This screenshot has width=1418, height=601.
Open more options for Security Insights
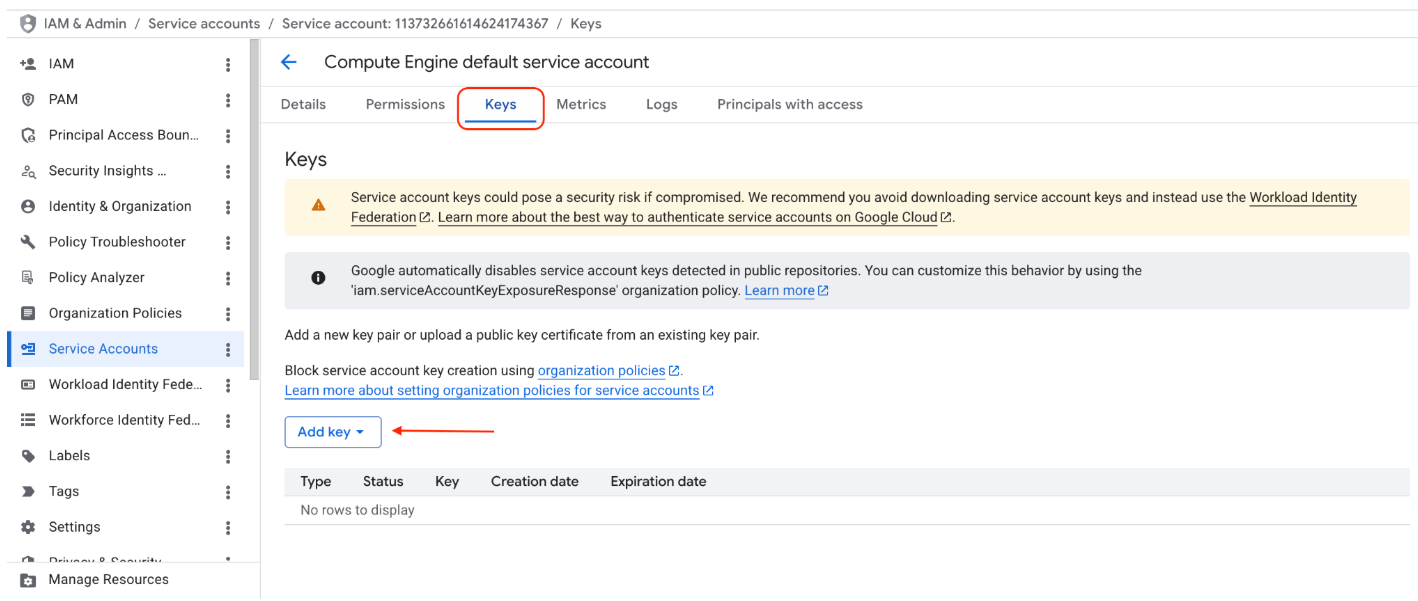(228, 171)
